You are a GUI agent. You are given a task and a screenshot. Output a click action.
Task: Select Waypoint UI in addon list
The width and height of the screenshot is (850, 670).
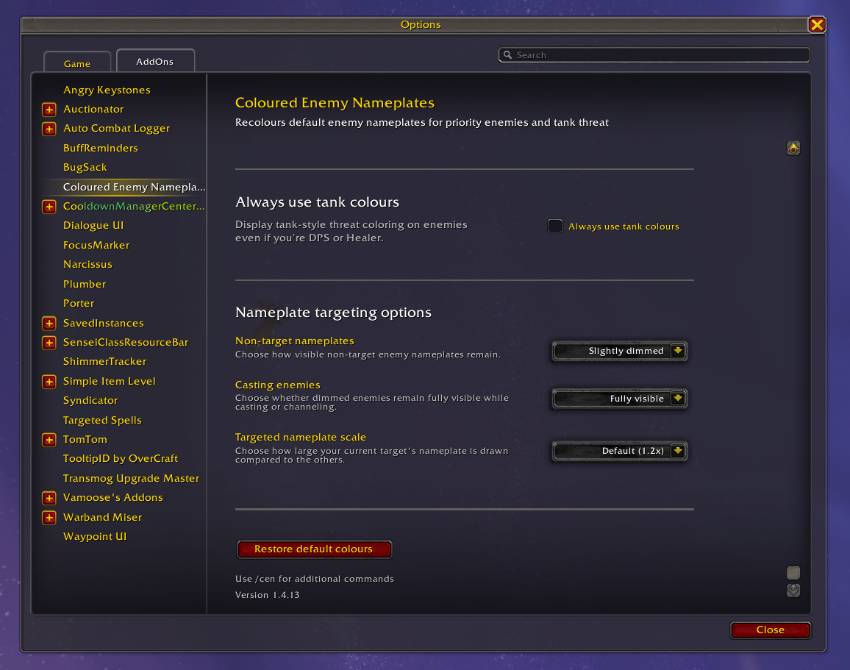(95, 537)
